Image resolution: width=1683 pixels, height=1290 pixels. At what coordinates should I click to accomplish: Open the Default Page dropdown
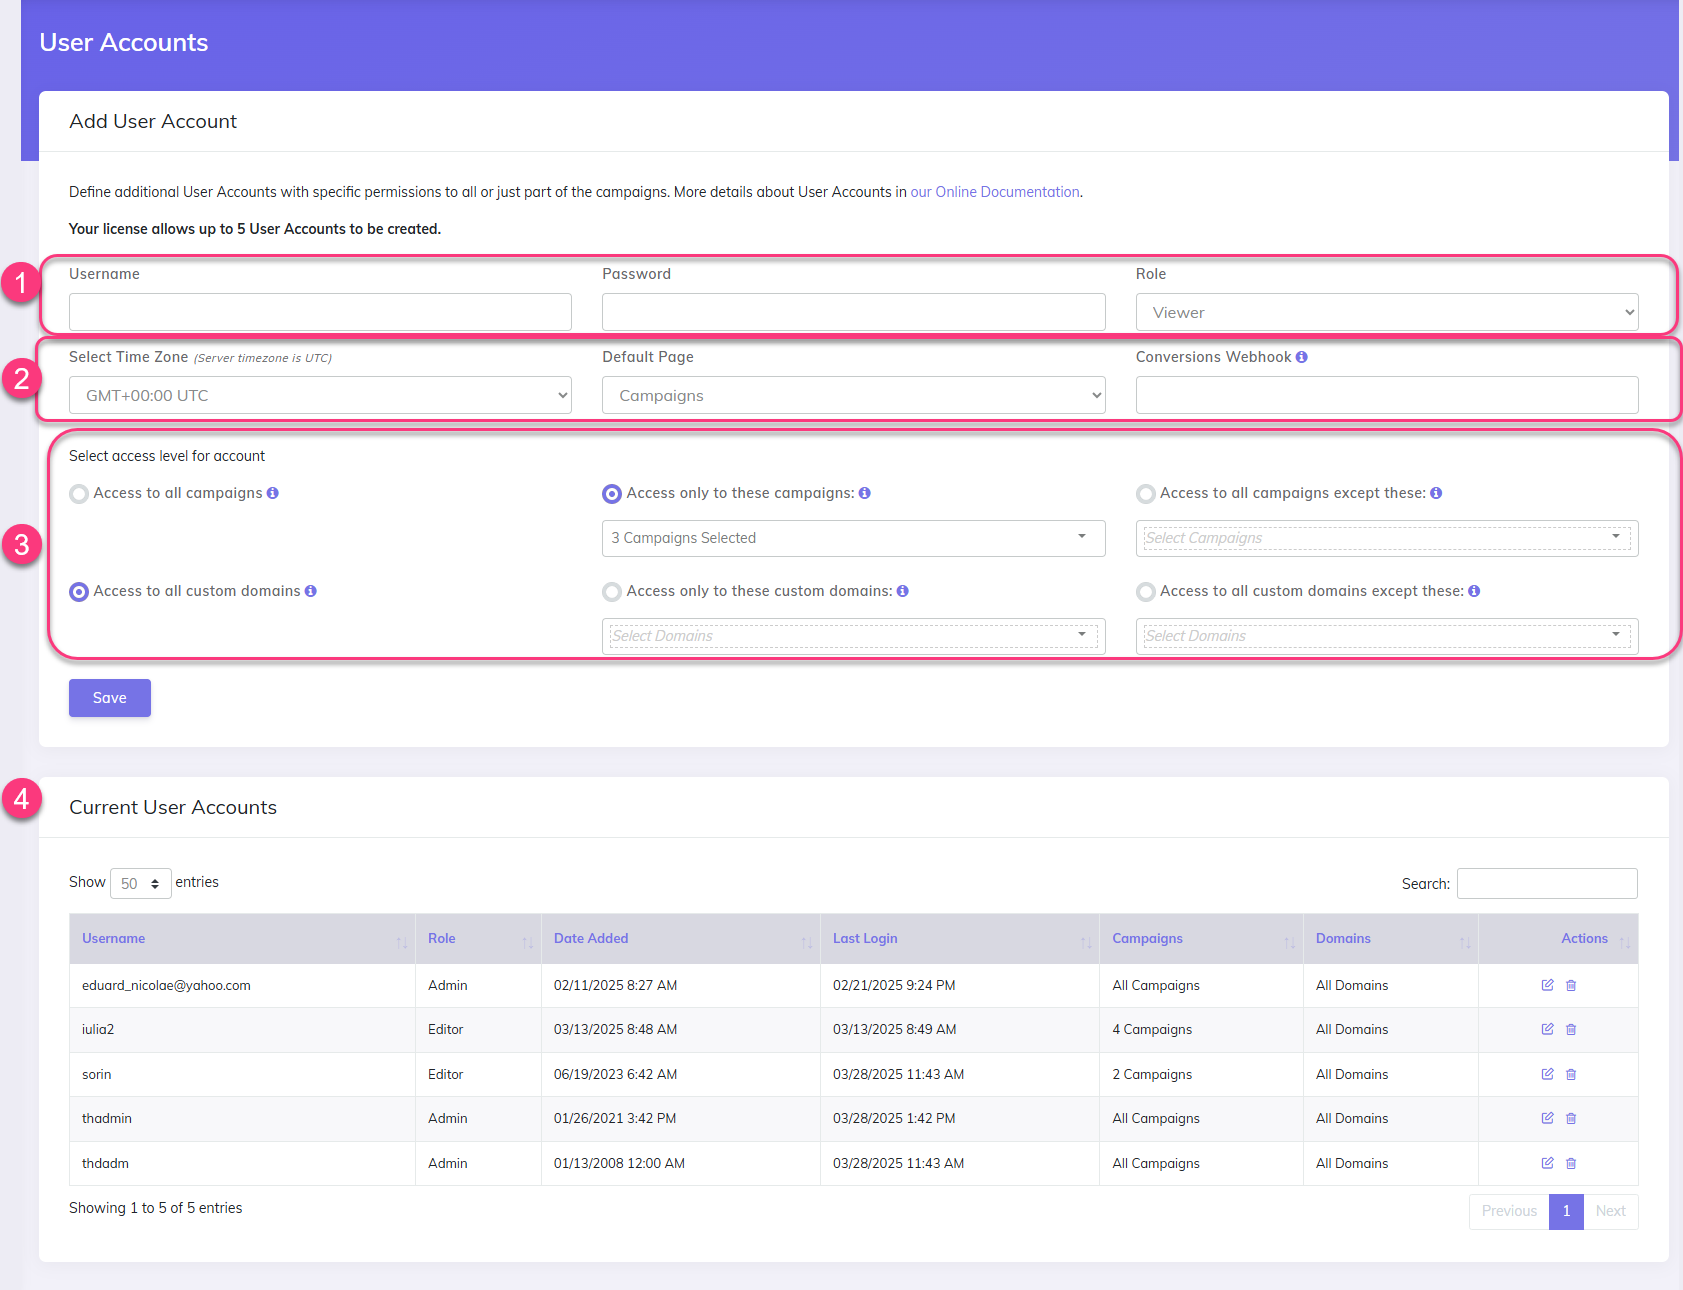[x=852, y=395]
